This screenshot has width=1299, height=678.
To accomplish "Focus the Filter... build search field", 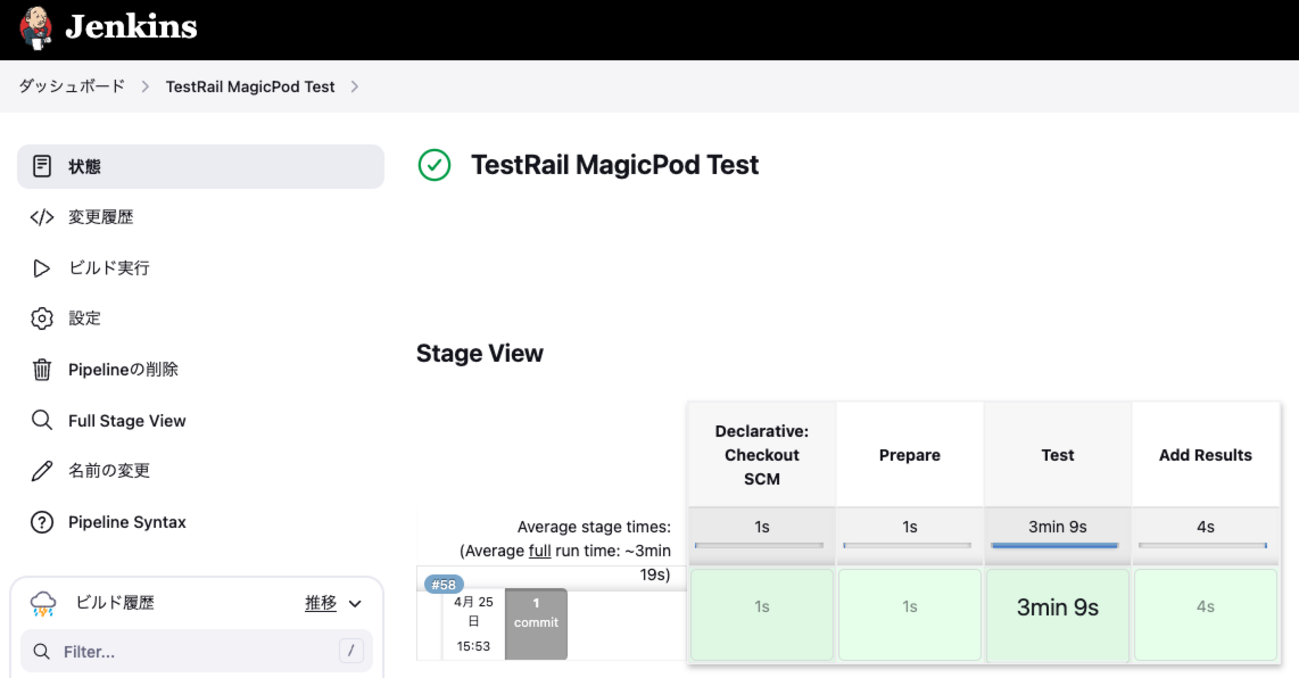I will point(197,651).
